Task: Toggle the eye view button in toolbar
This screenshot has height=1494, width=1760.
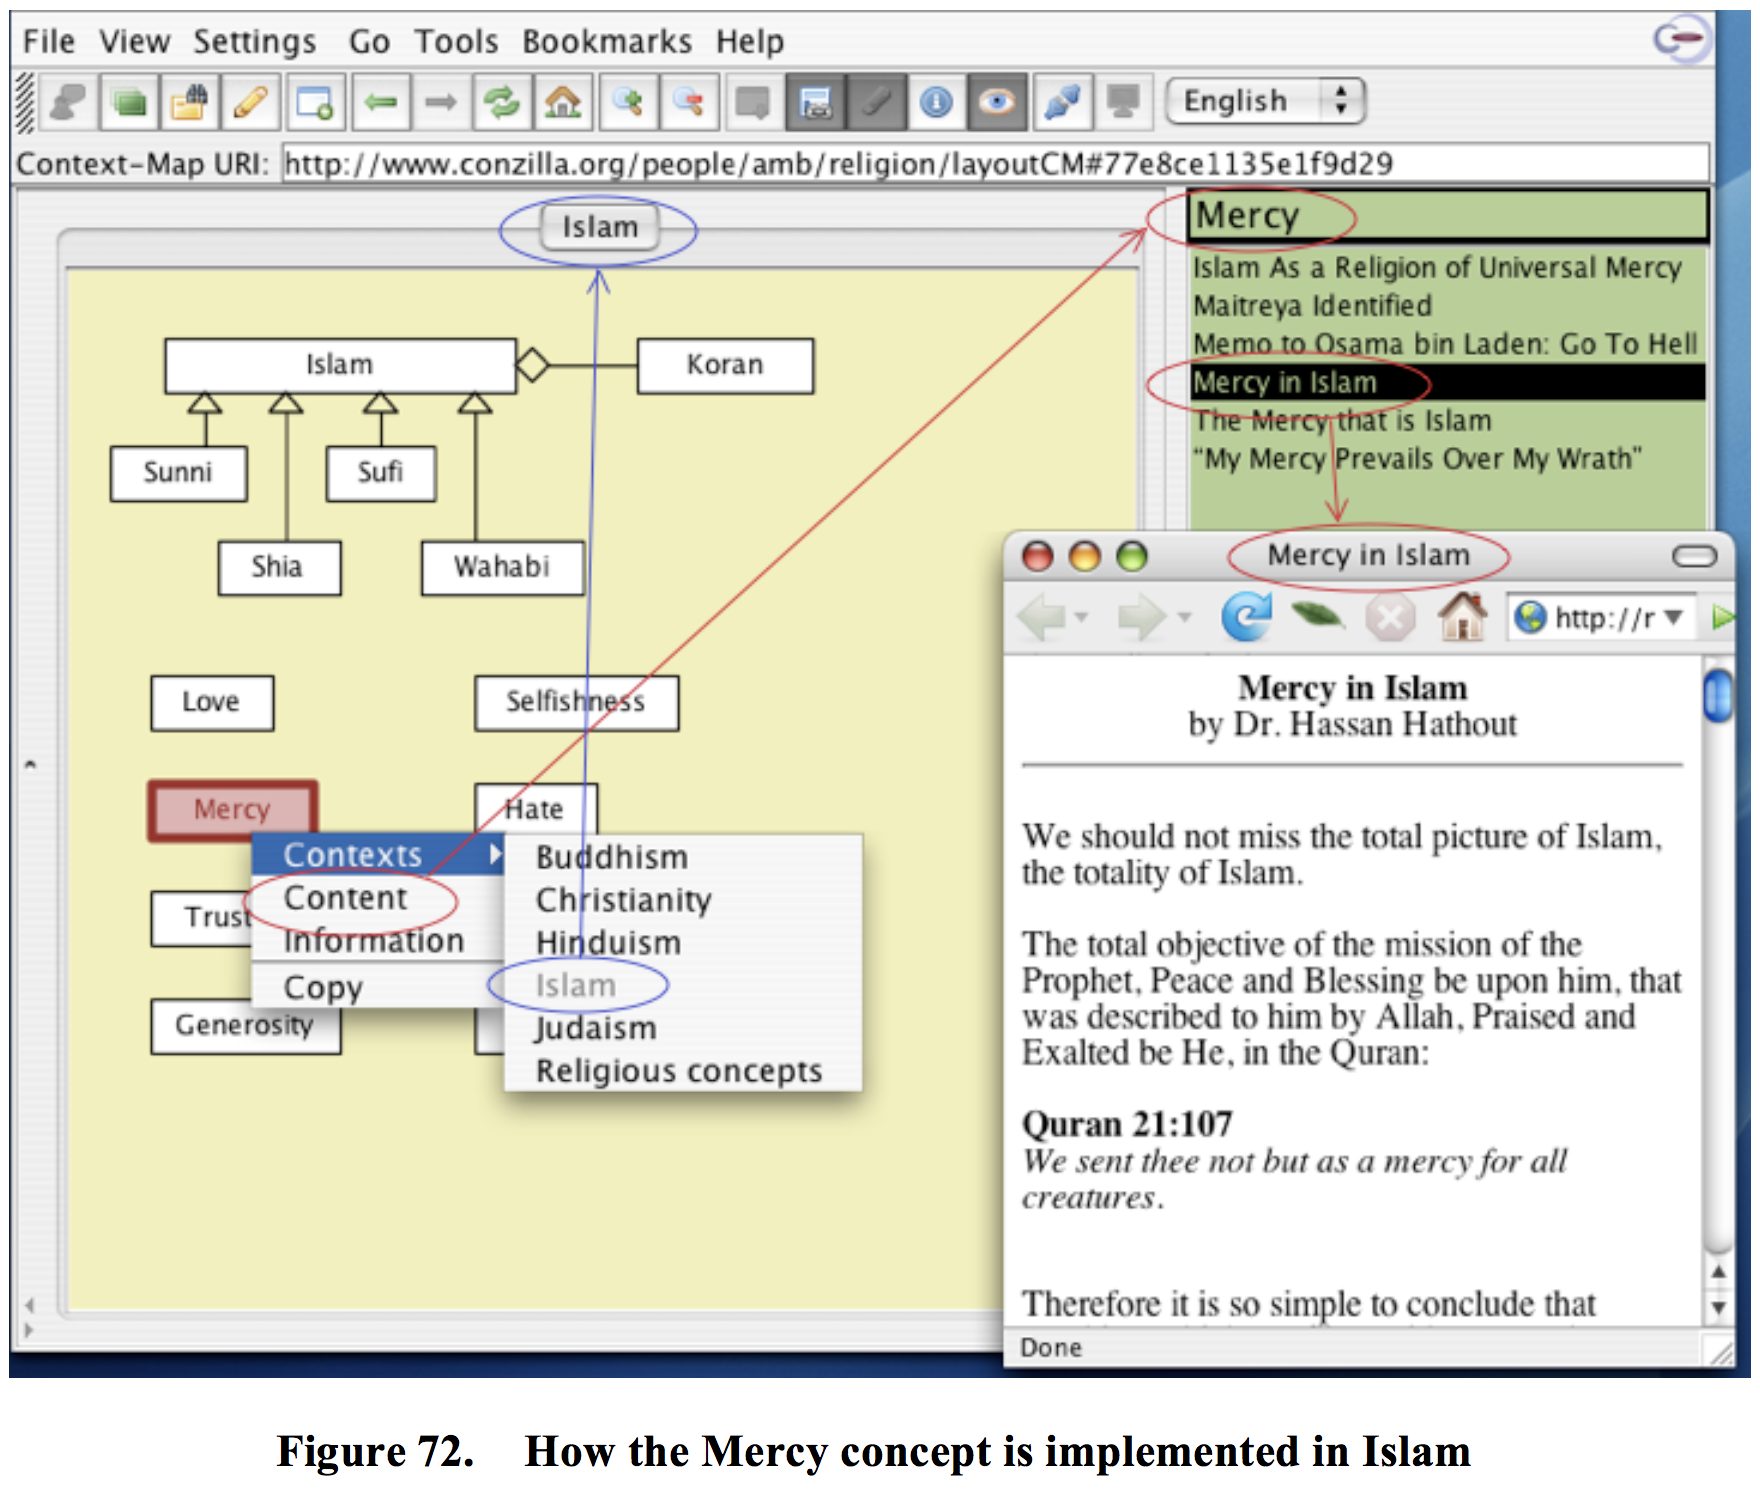Action: pyautogui.click(x=996, y=102)
